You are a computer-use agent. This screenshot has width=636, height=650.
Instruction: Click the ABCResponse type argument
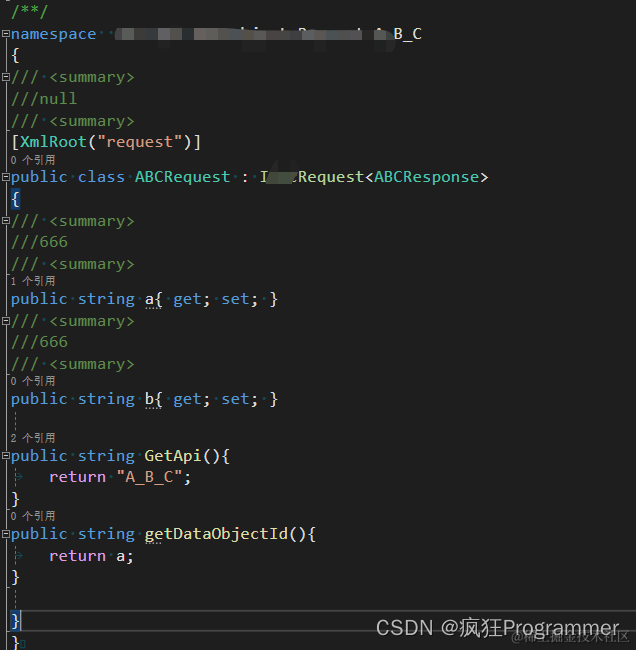click(x=427, y=177)
